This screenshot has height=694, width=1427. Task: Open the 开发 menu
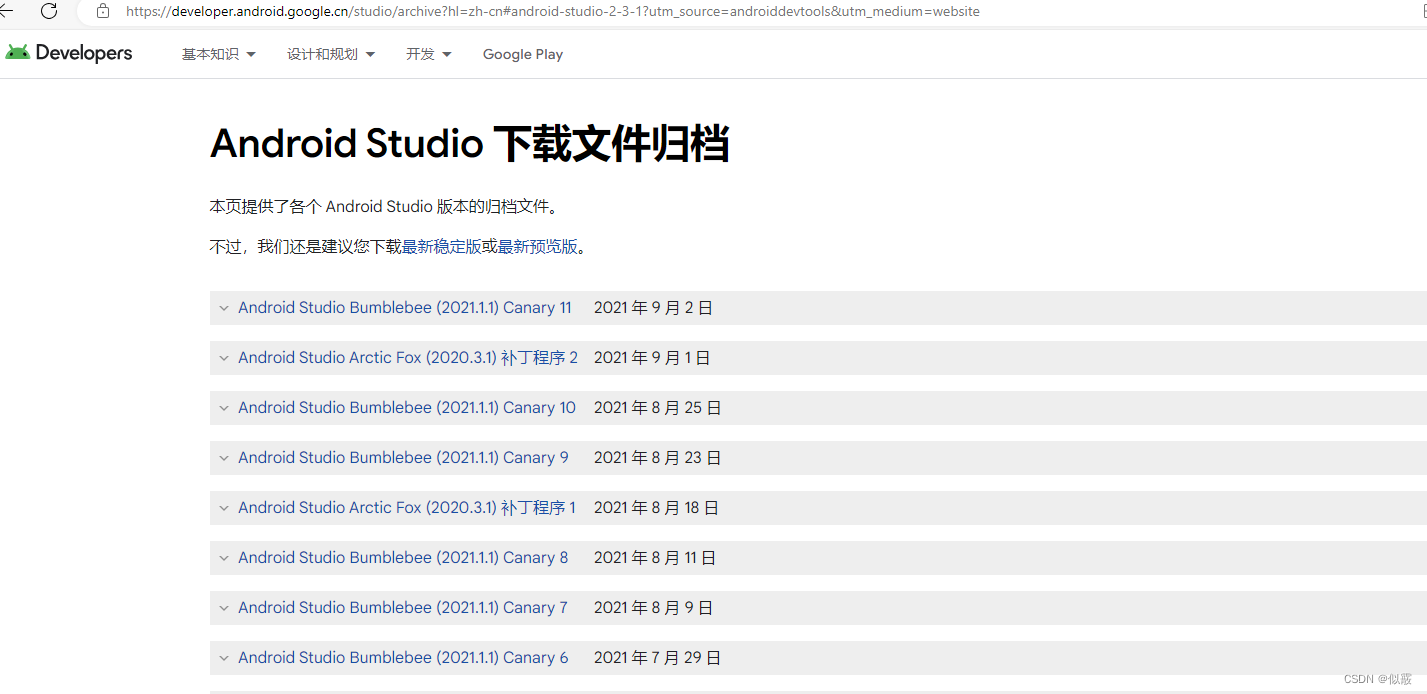[x=429, y=54]
